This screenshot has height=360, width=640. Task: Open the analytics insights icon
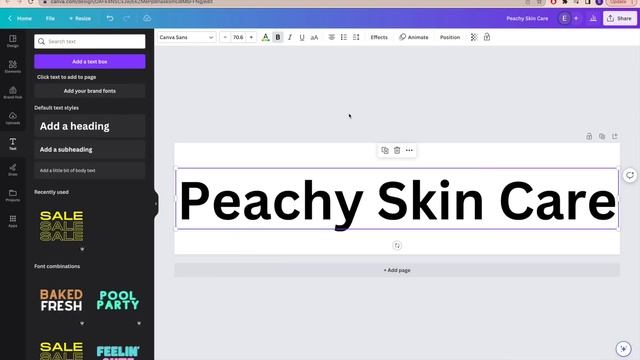pos(593,18)
